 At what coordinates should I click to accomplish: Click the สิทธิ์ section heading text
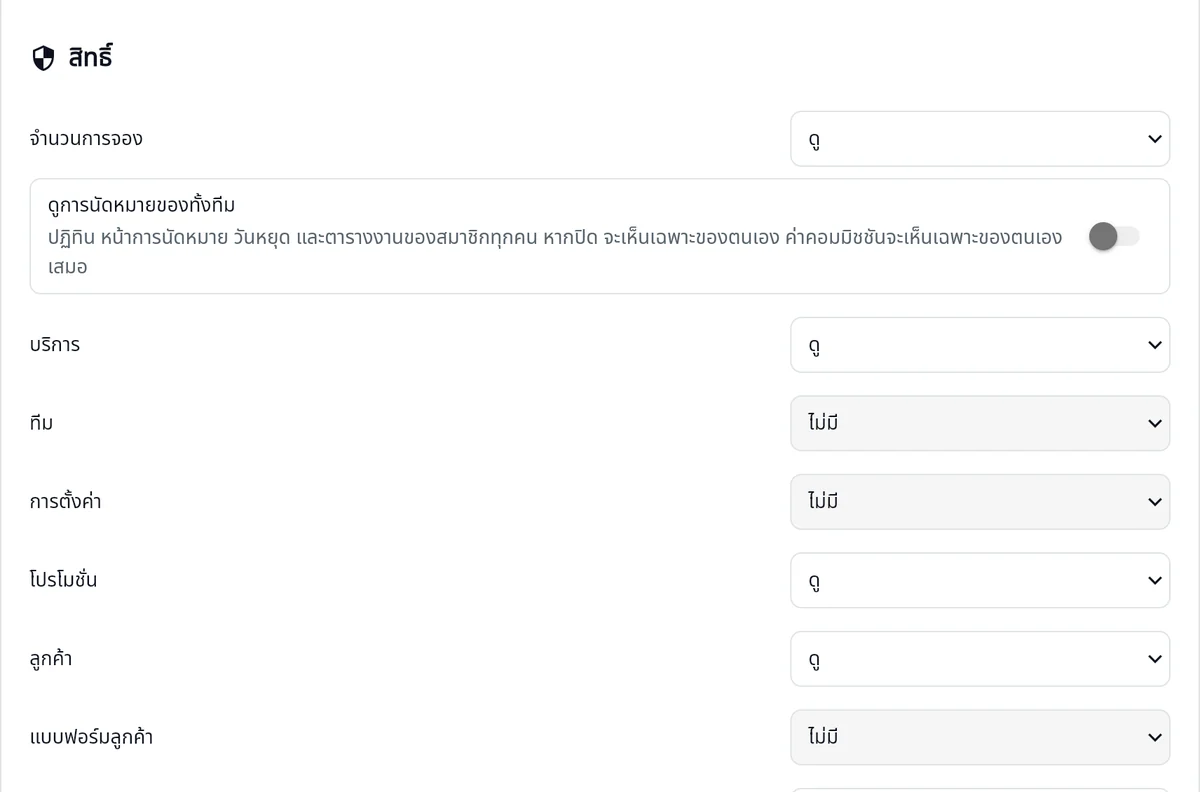coord(90,57)
